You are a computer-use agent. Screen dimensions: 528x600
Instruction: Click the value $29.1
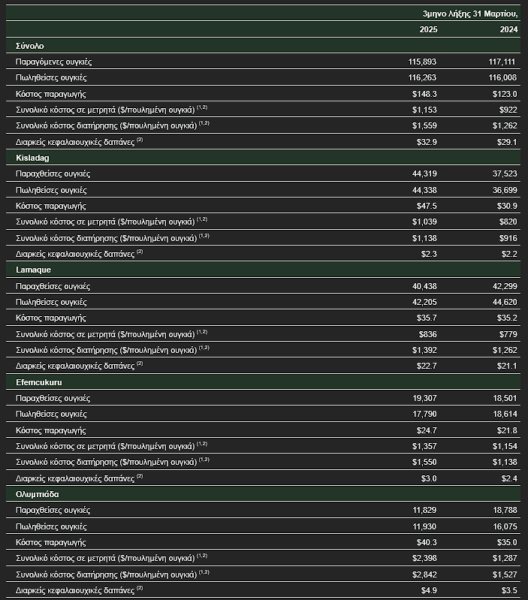coord(507,142)
